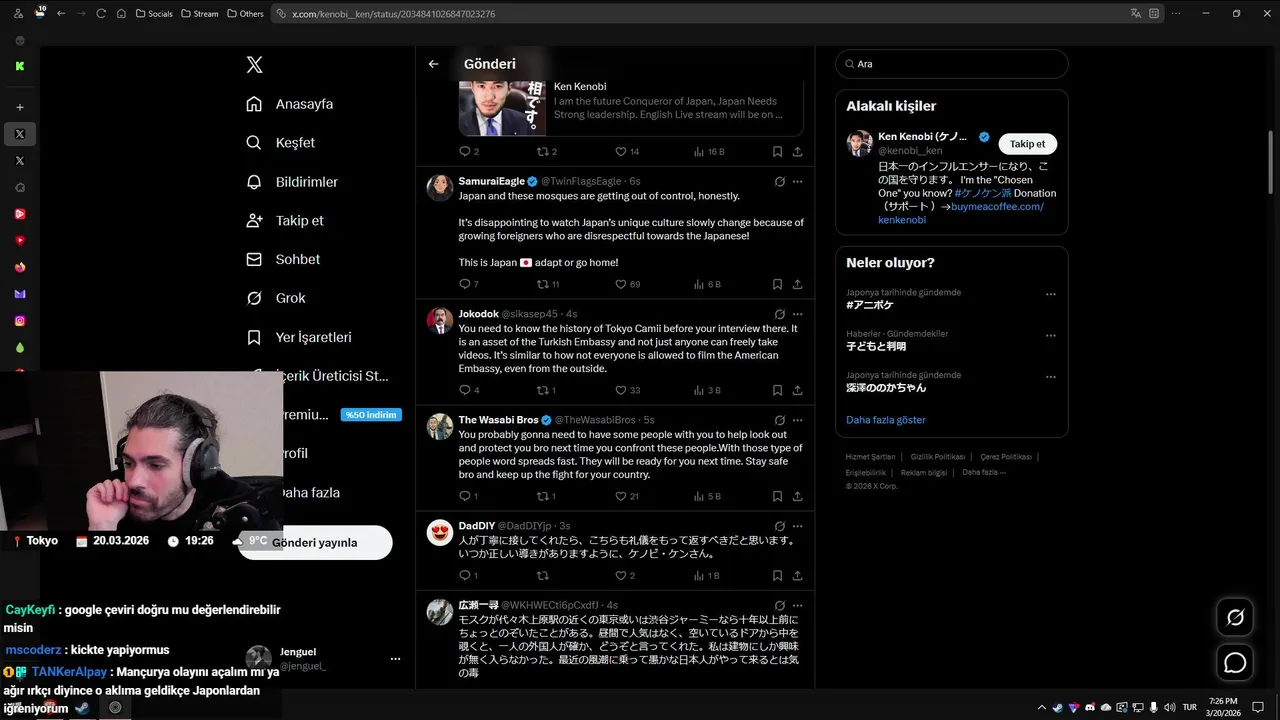Click floating Grok button

coord(1235,617)
